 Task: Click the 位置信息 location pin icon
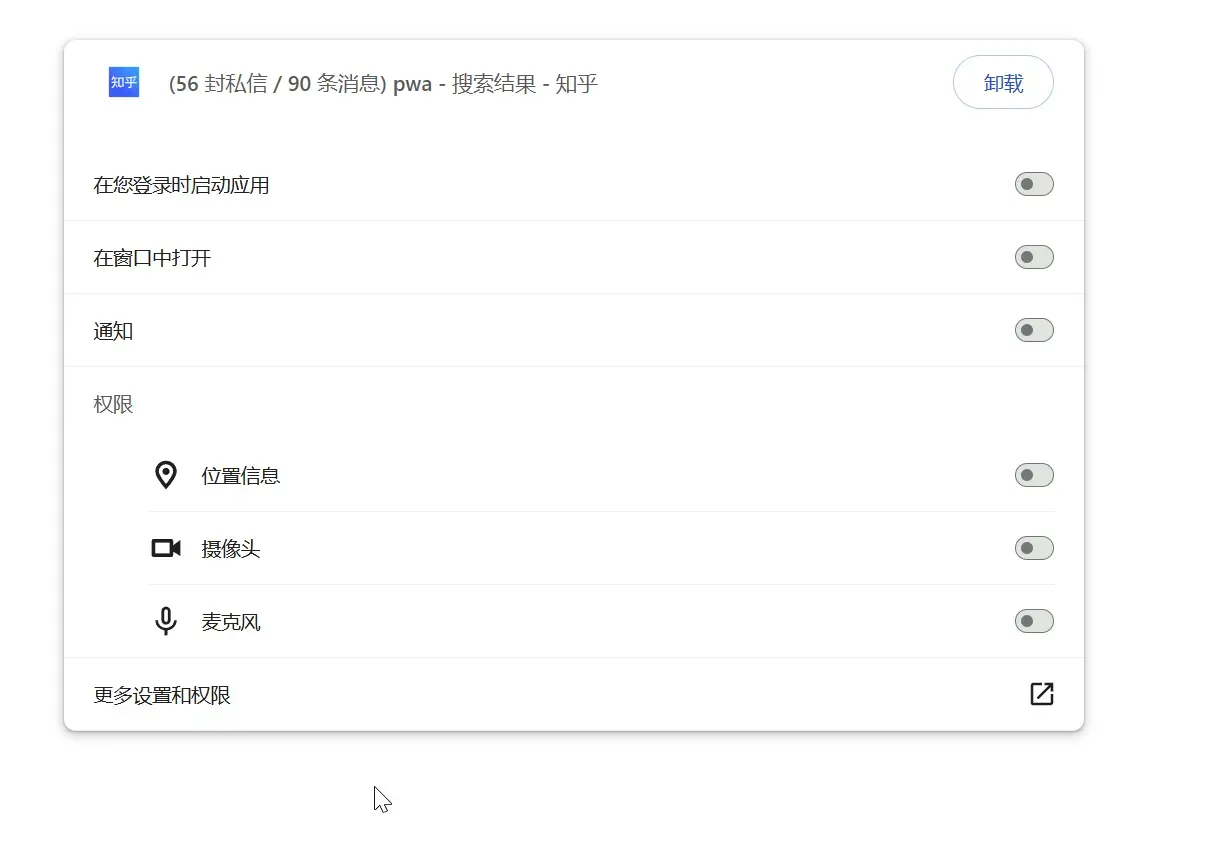(x=166, y=475)
